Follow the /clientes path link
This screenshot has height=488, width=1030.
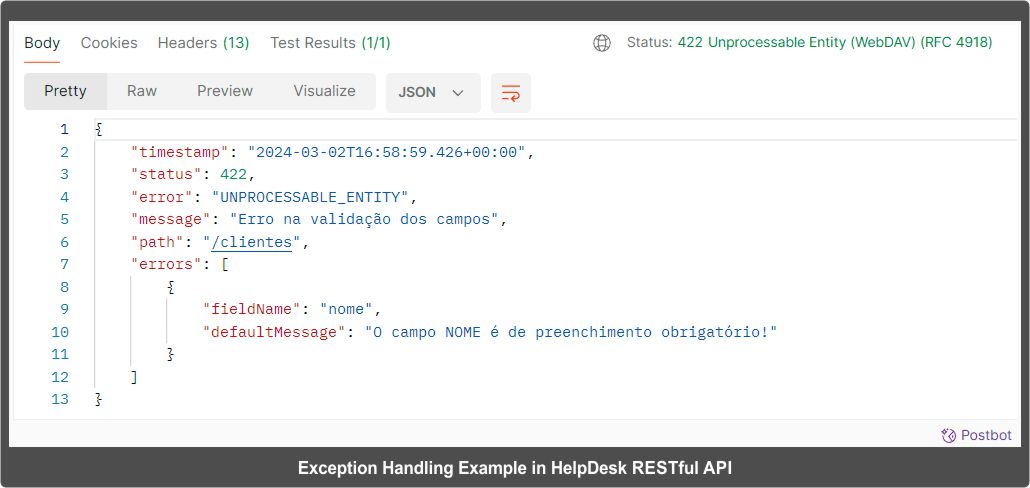click(251, 242)
